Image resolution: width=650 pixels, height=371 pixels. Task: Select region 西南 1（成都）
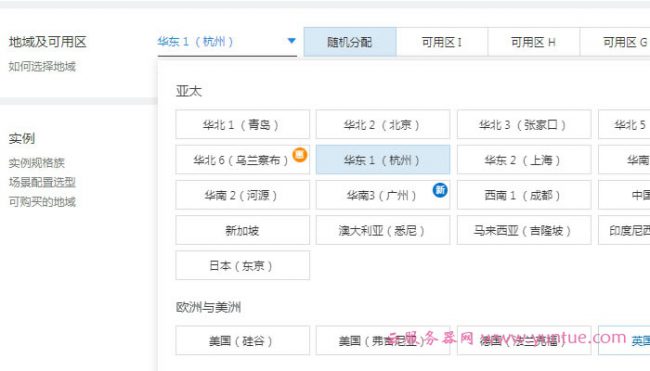point(524,195)
